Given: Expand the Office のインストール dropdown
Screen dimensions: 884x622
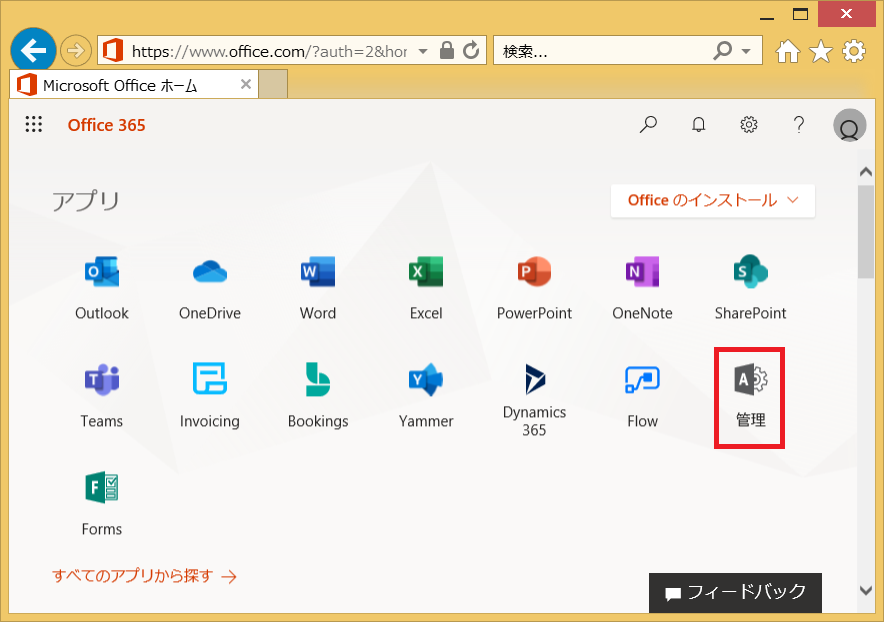Looking at the screenshot, I should click(713, 200).
